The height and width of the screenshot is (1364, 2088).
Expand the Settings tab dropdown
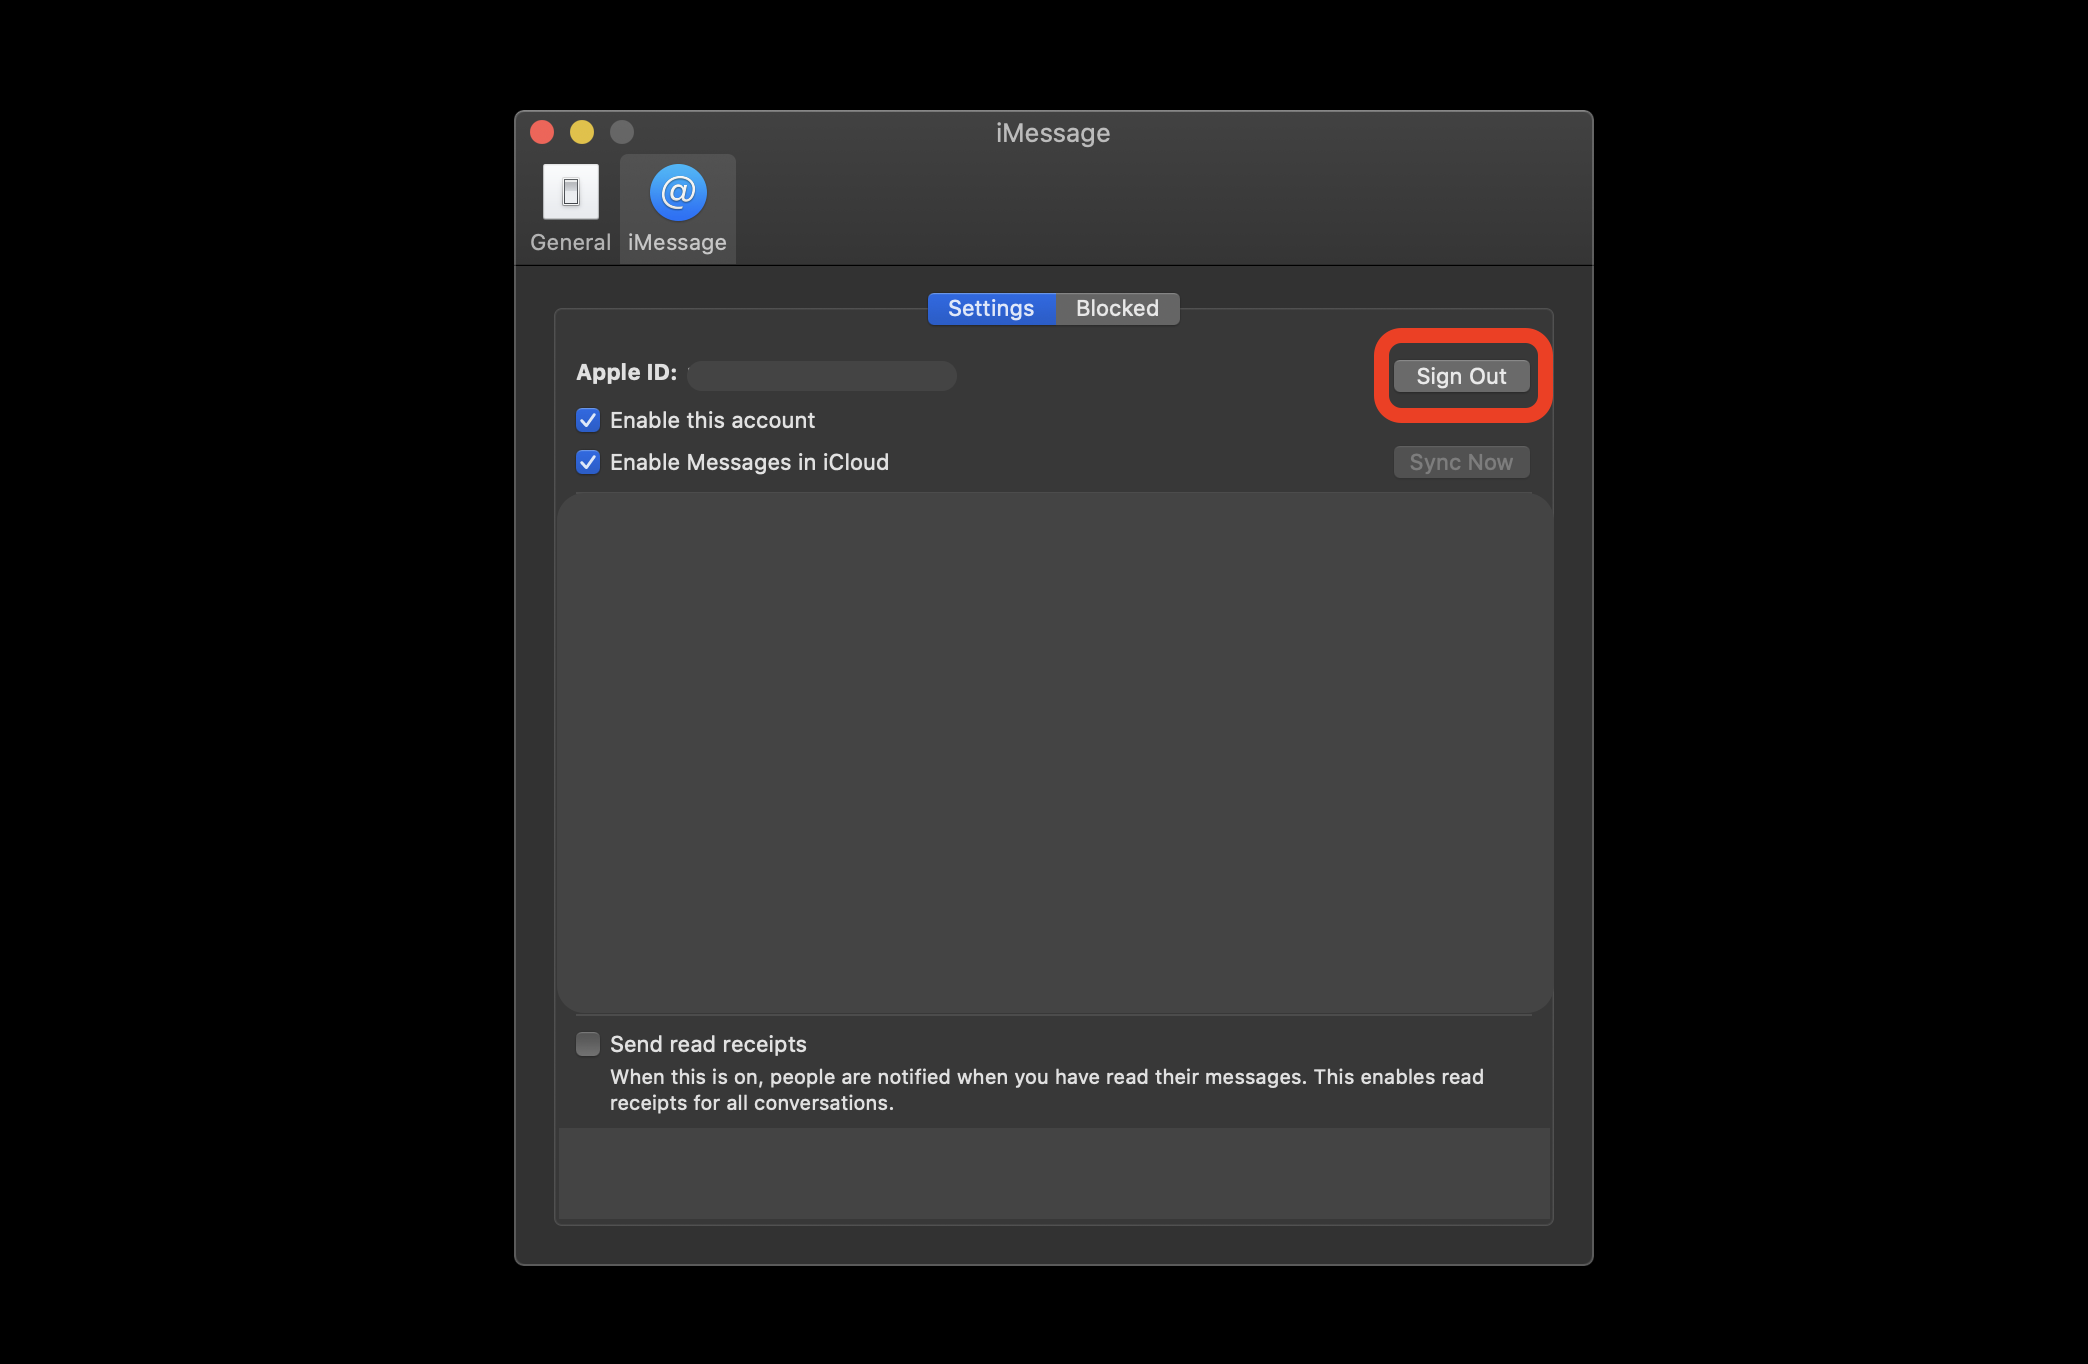[x=991, y=308]
